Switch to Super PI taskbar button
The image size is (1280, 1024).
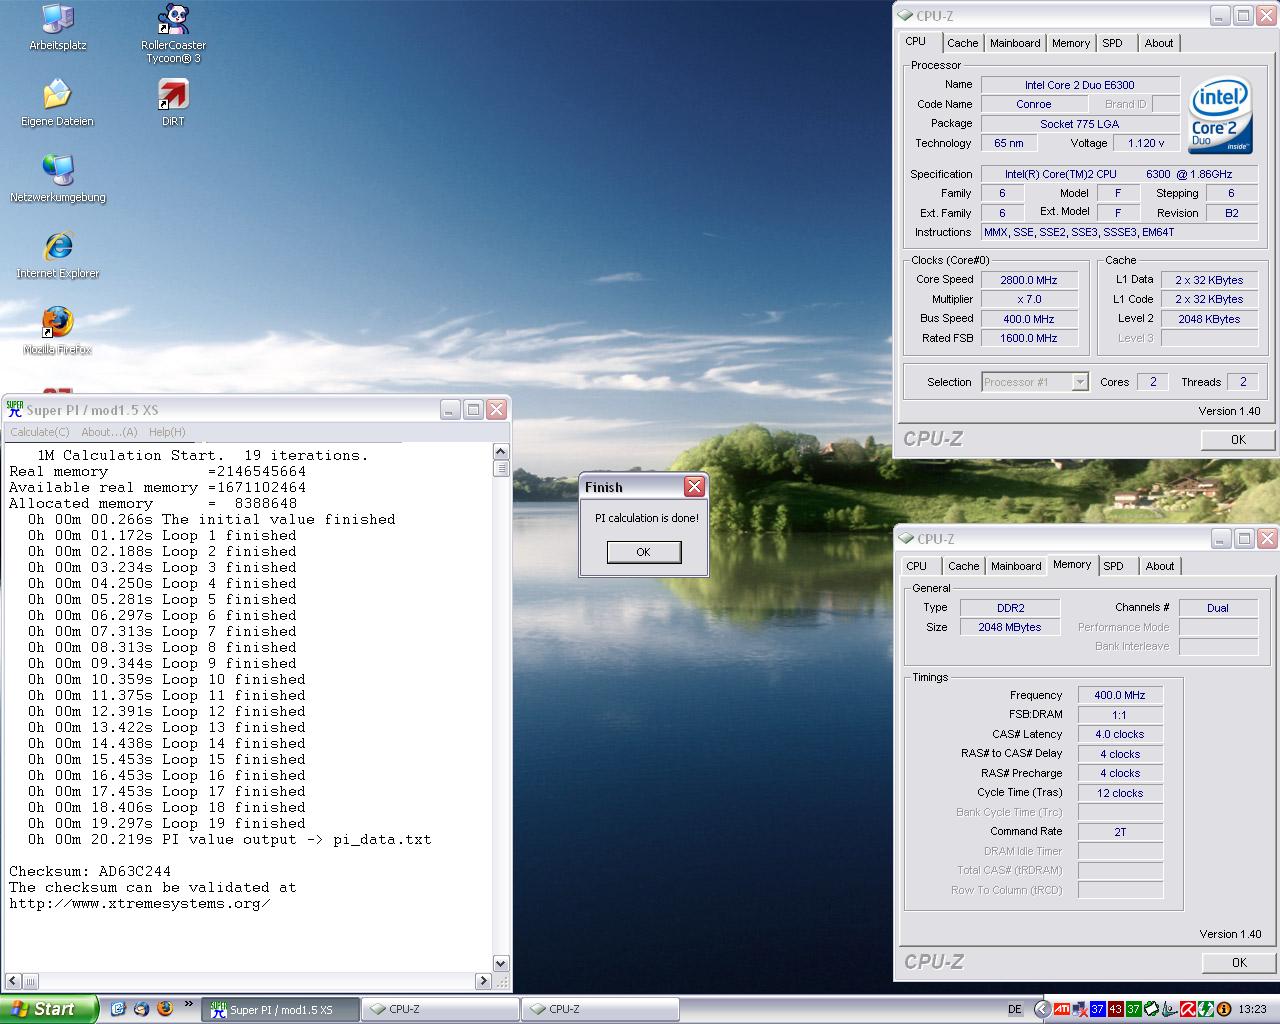pos(281,1010)
